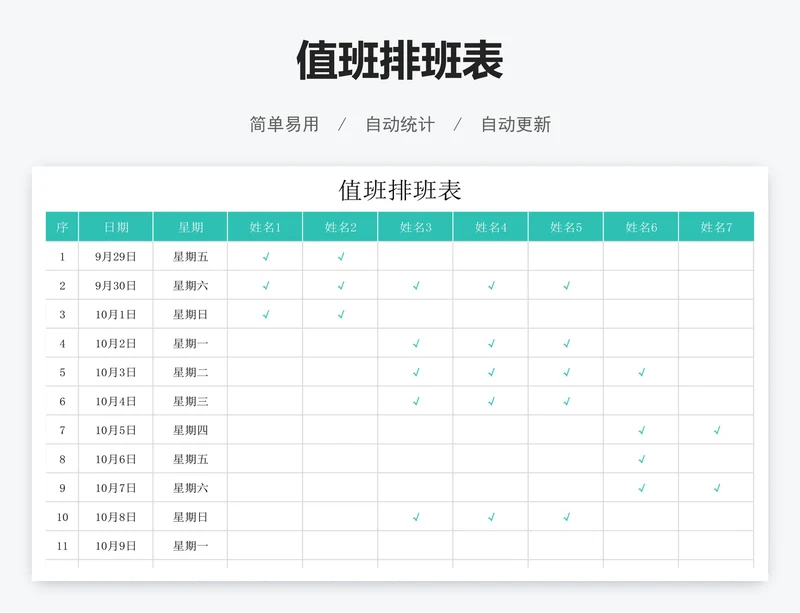Viewport: 800px width, 613px height.
Task: Select the 星期 column header
Action: (x=190, y=227)
